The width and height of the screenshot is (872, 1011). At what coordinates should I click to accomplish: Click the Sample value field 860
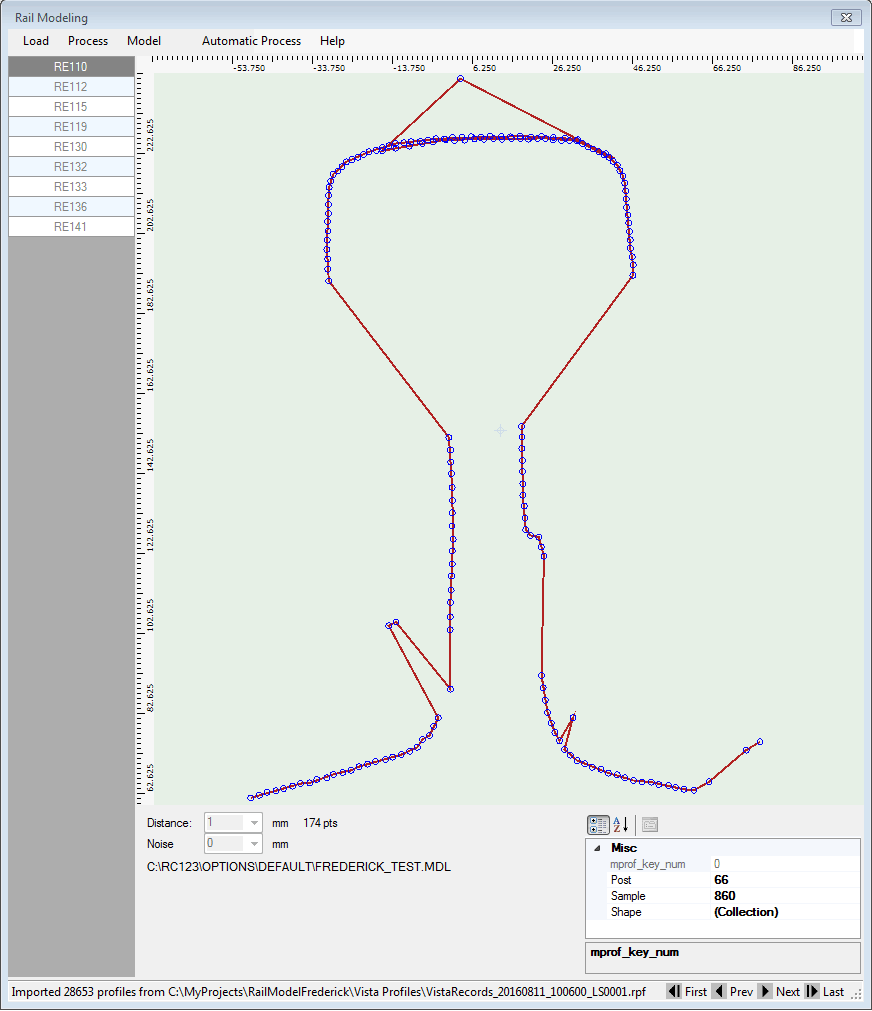pyautogui.click(x=783, y=896)
